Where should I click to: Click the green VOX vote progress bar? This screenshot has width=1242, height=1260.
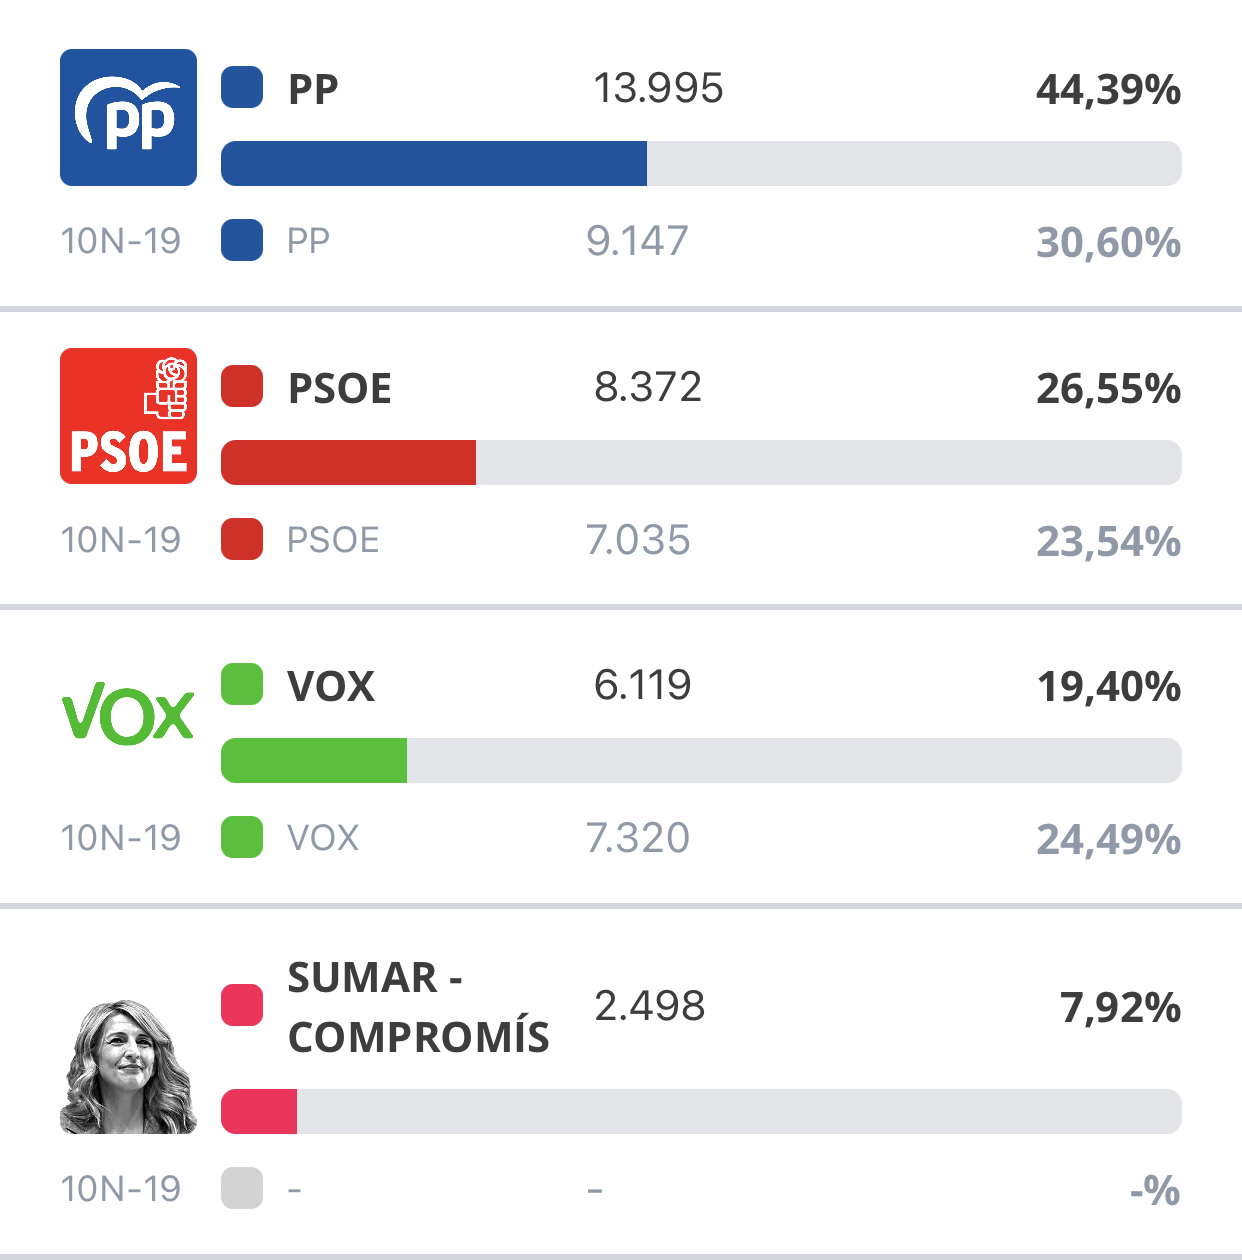314,761
